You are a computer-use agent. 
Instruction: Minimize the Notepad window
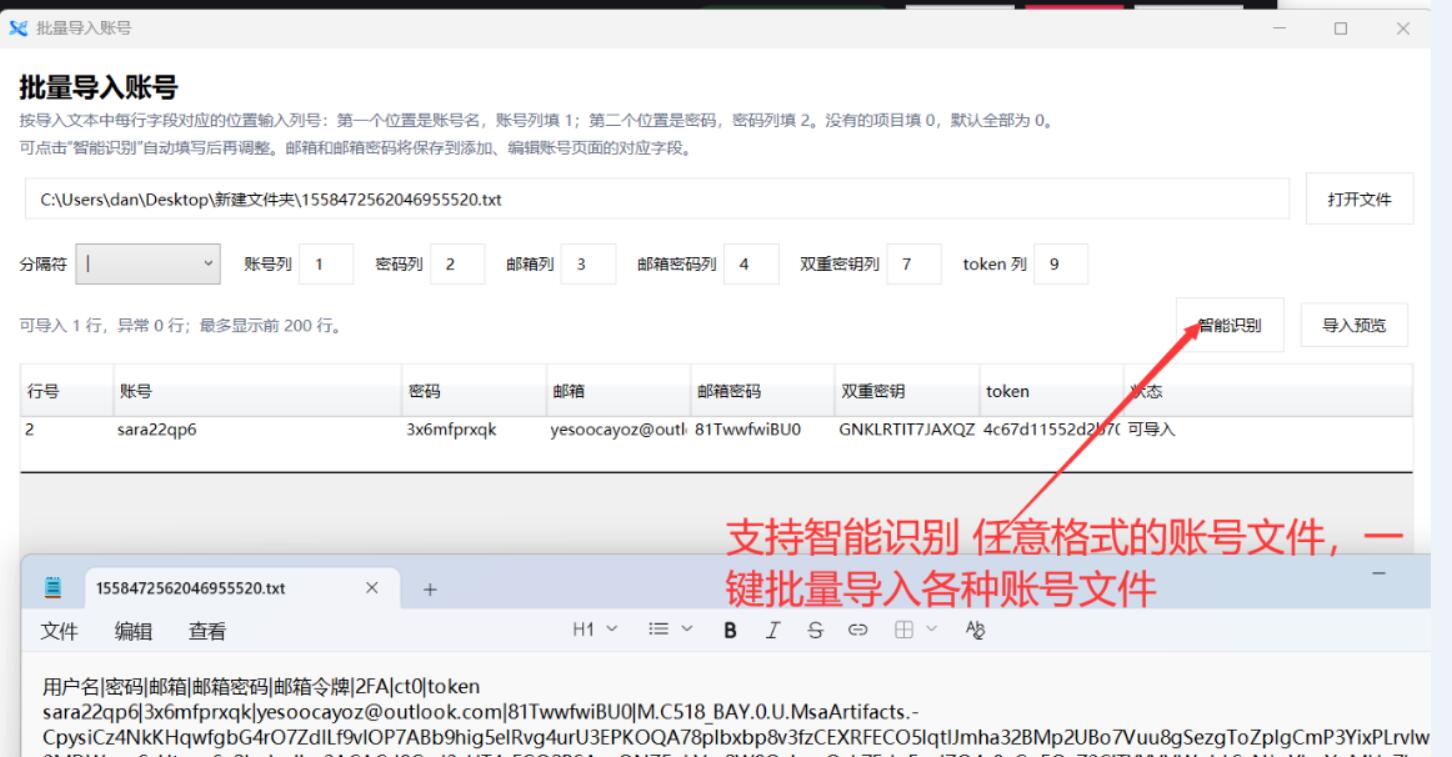click(1380, 571)
